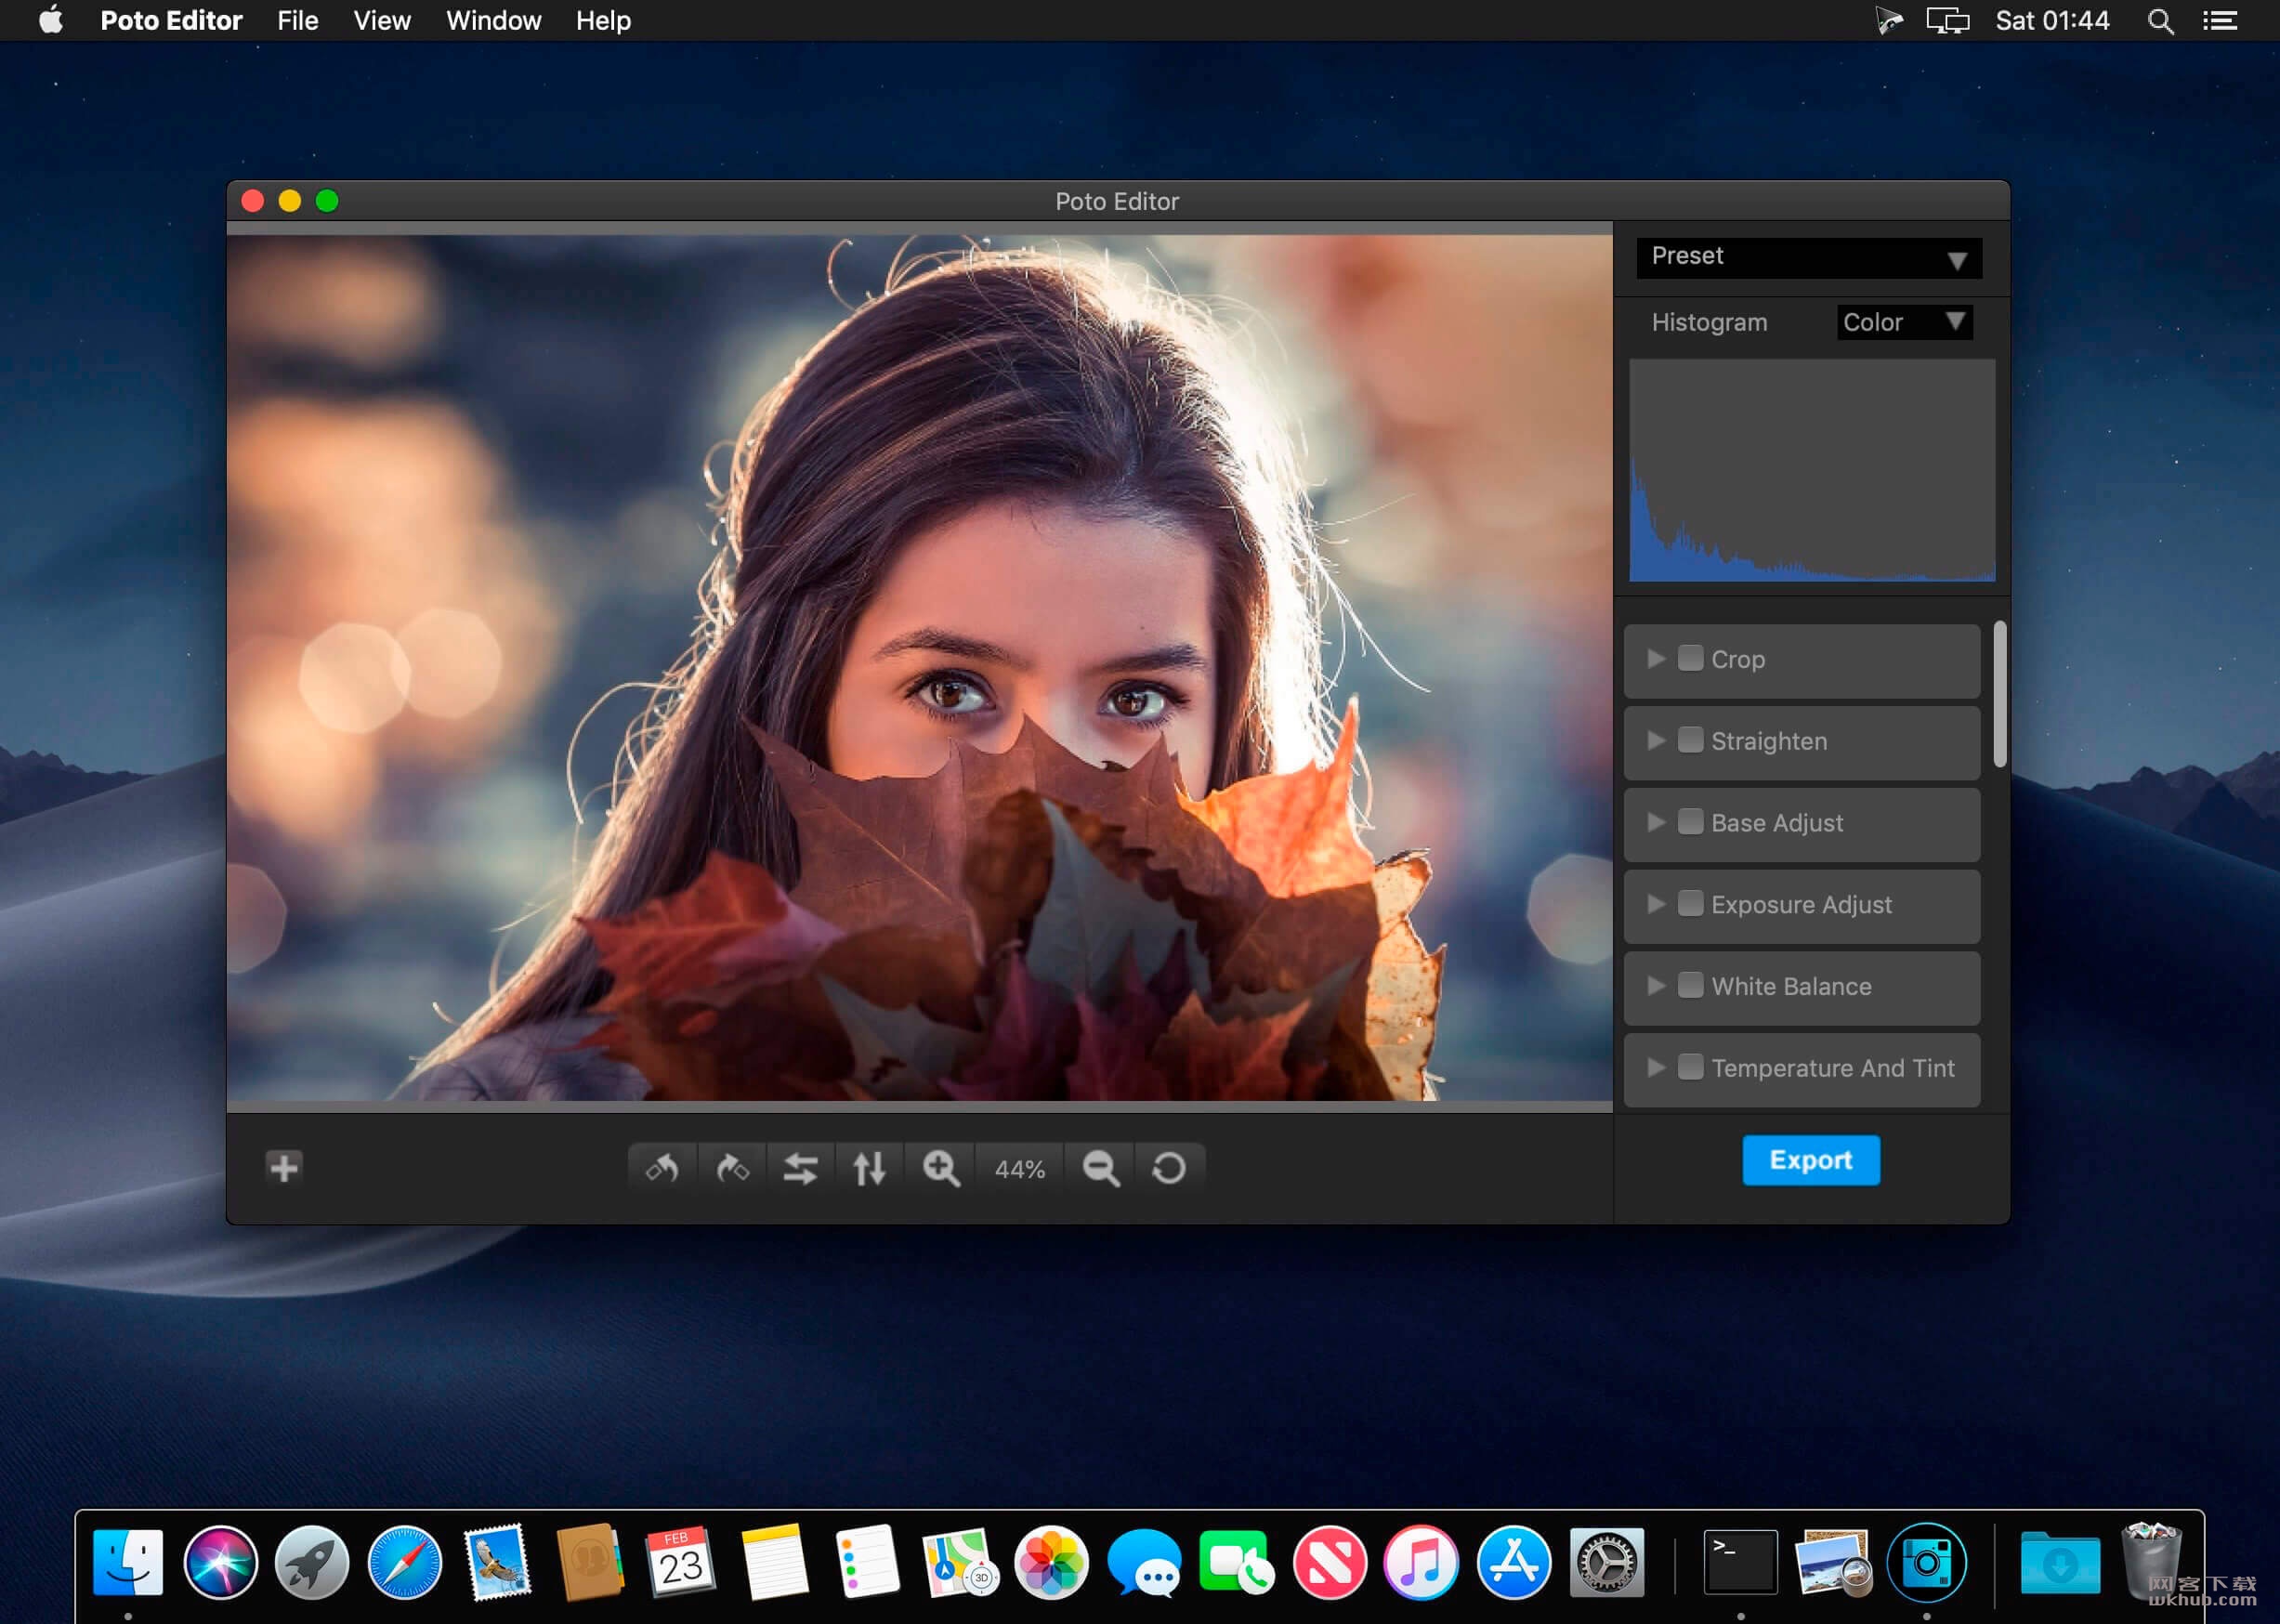
Task: Open Finder from the Dock
Action: click(x=128, y=1562)
